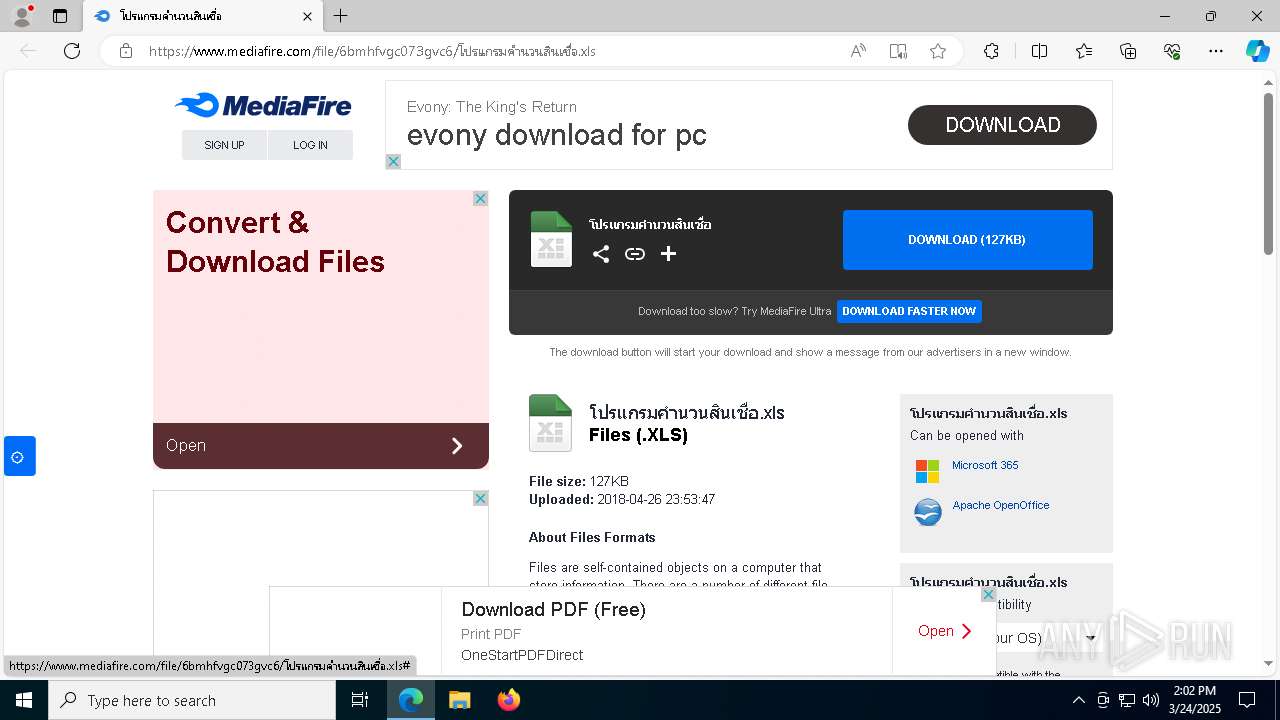This screenshot has height=720, width=1280.
Task: Open Edge Settings and more menu
Action: pyautogui.click(x=1216, y=51)
